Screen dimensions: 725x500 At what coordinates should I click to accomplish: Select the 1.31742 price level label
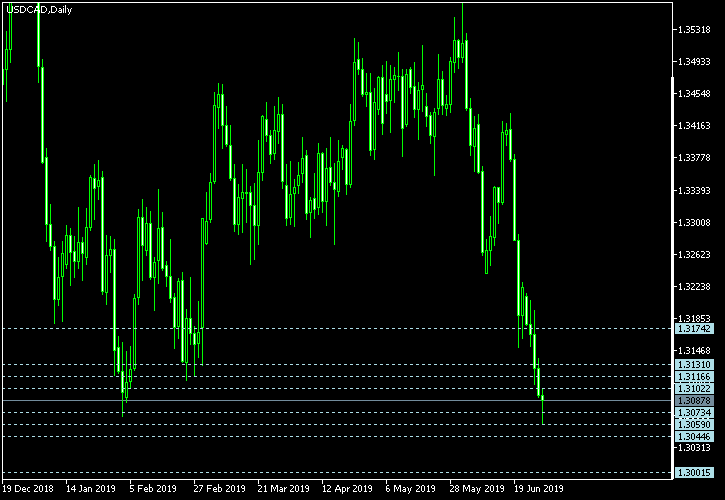(694, 329)
